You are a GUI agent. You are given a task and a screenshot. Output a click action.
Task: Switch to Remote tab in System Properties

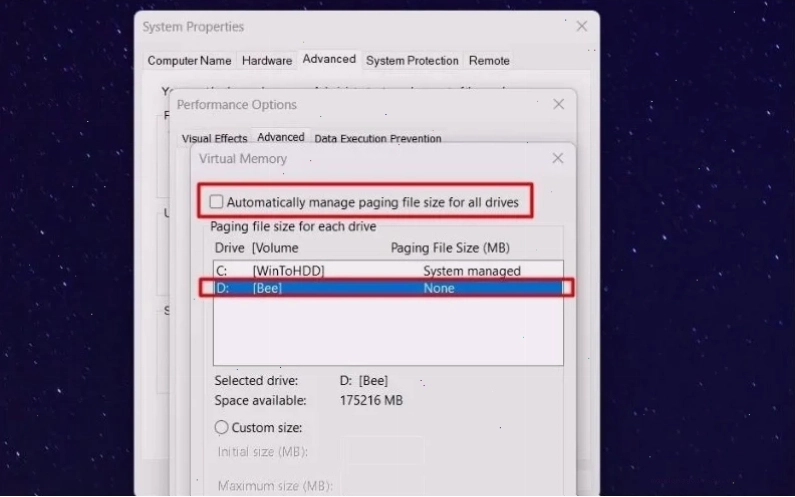(489, 60)
